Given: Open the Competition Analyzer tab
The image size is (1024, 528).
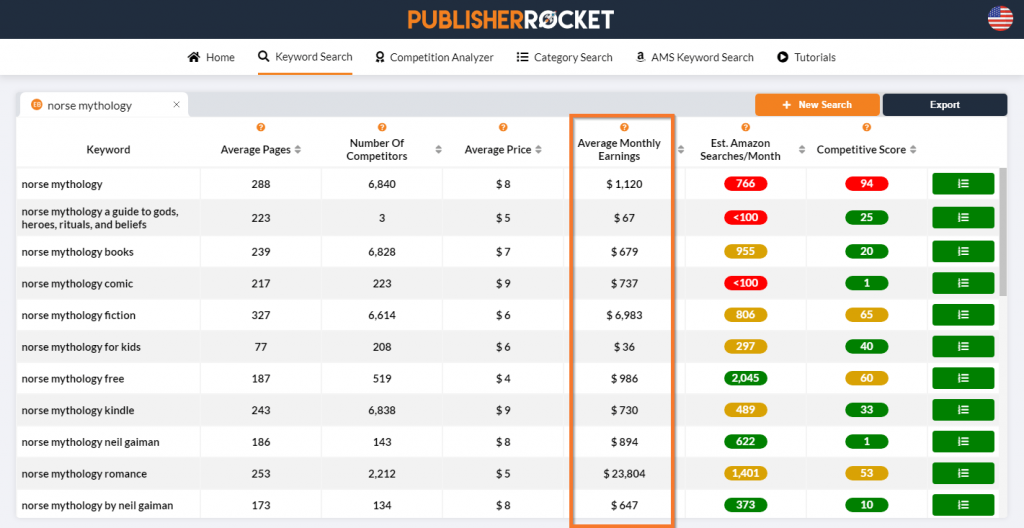Looking at the screenshot, I should [434, 57].
